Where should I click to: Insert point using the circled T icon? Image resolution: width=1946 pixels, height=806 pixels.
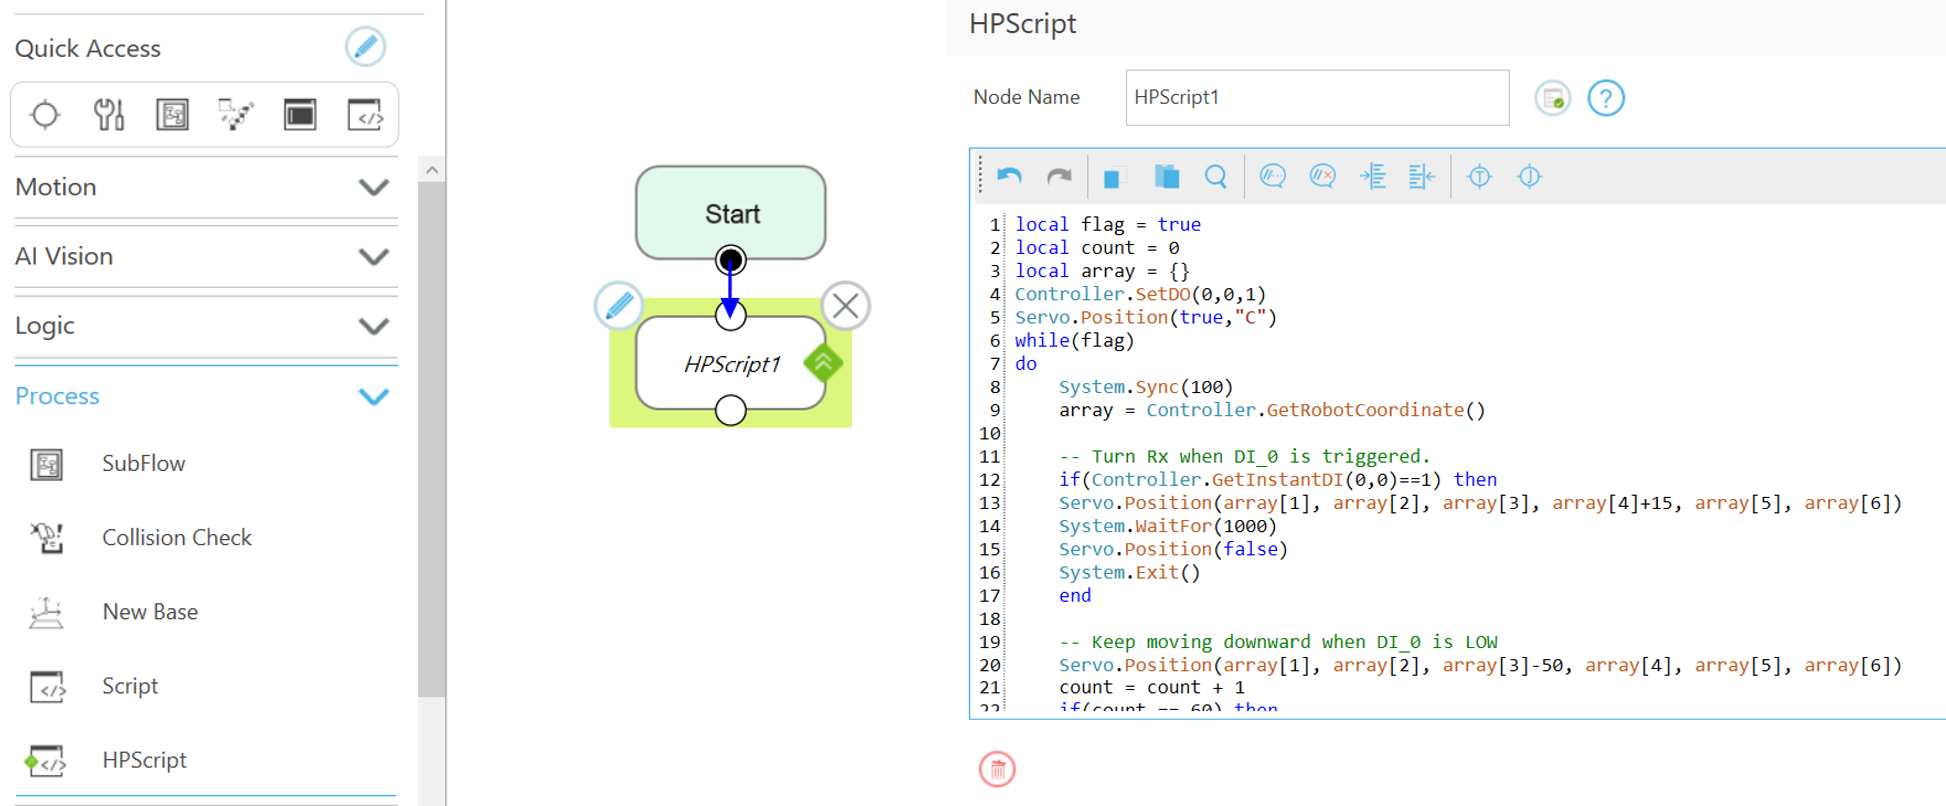1479,177
